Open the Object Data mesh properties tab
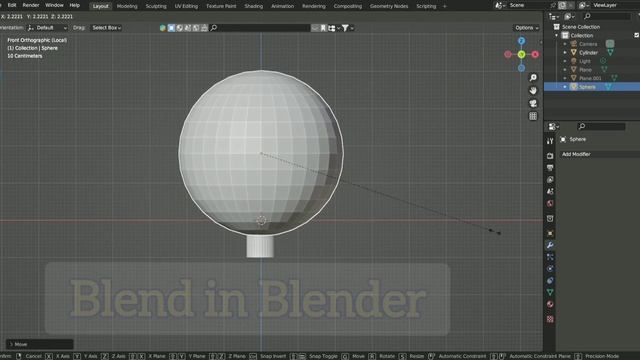 coord(550,292)
